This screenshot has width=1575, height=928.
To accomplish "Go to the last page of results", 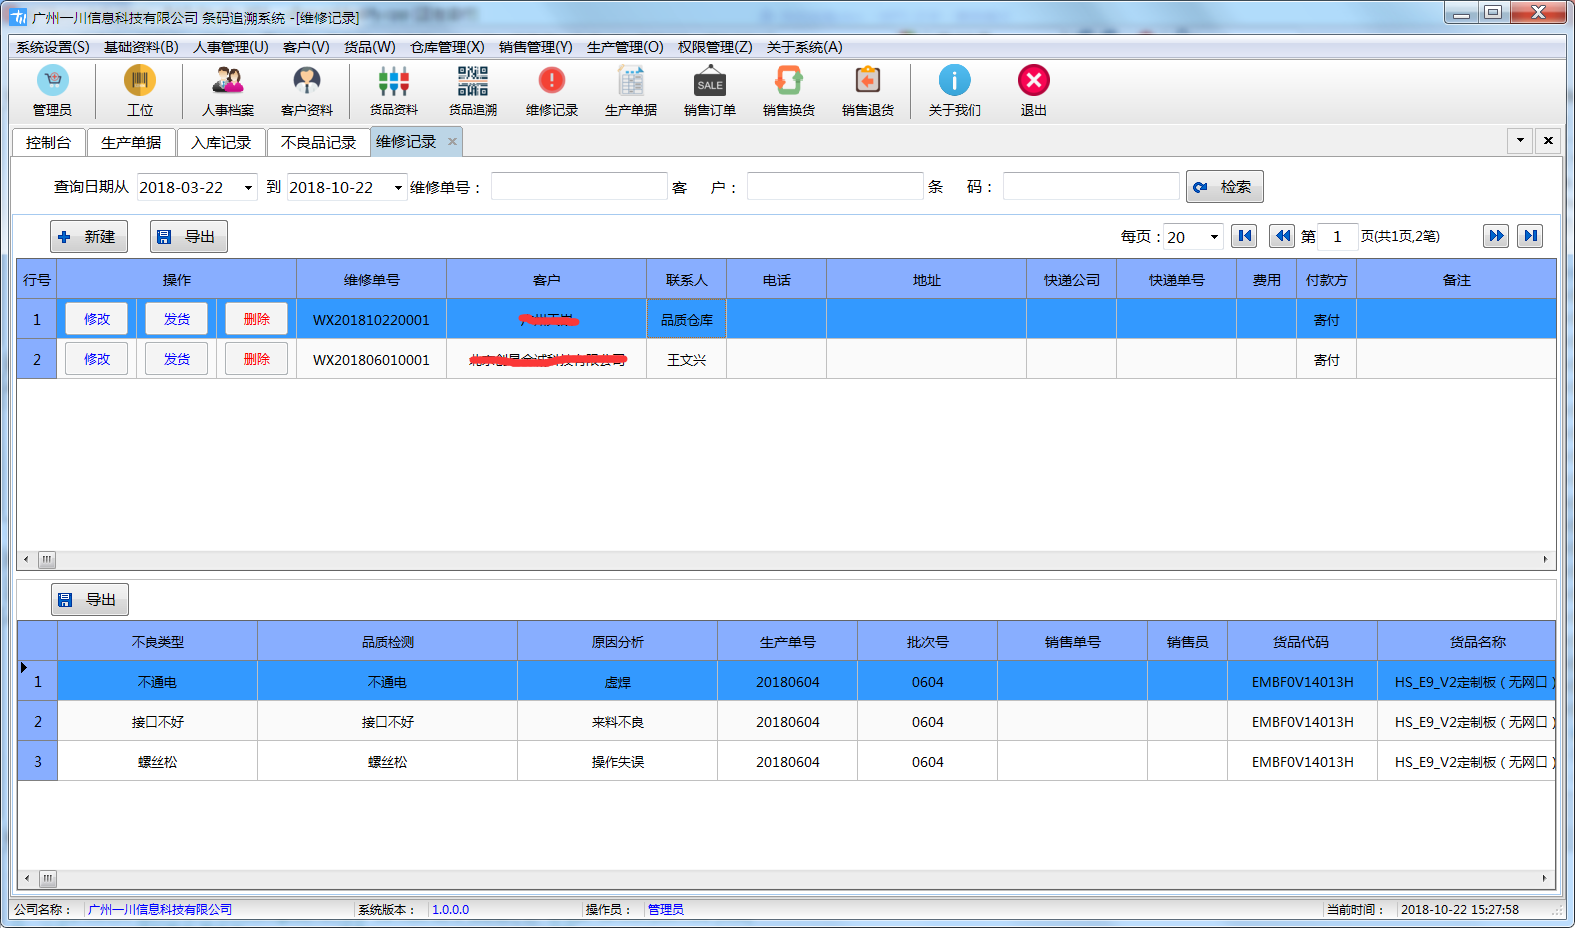I will pos(1530,236).
